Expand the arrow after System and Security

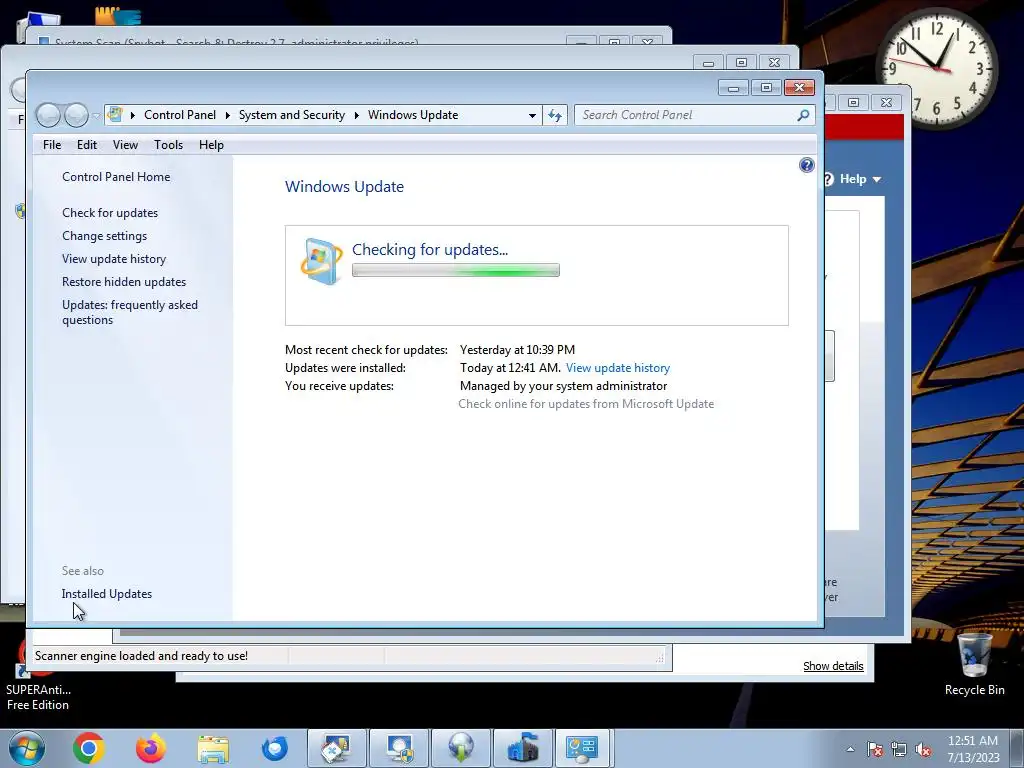pyautogui.click(x=357, y=115)
